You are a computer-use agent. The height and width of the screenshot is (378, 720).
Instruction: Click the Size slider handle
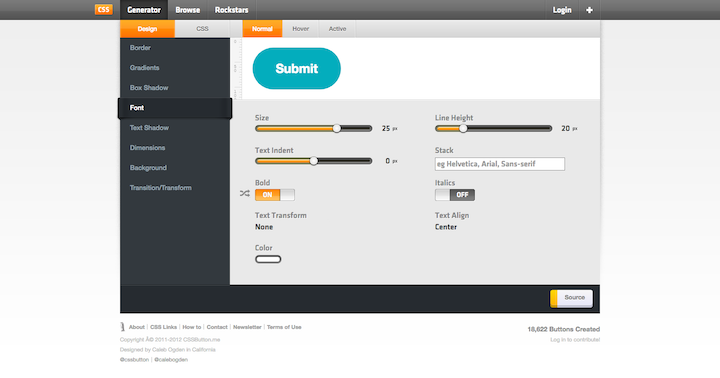337,129
